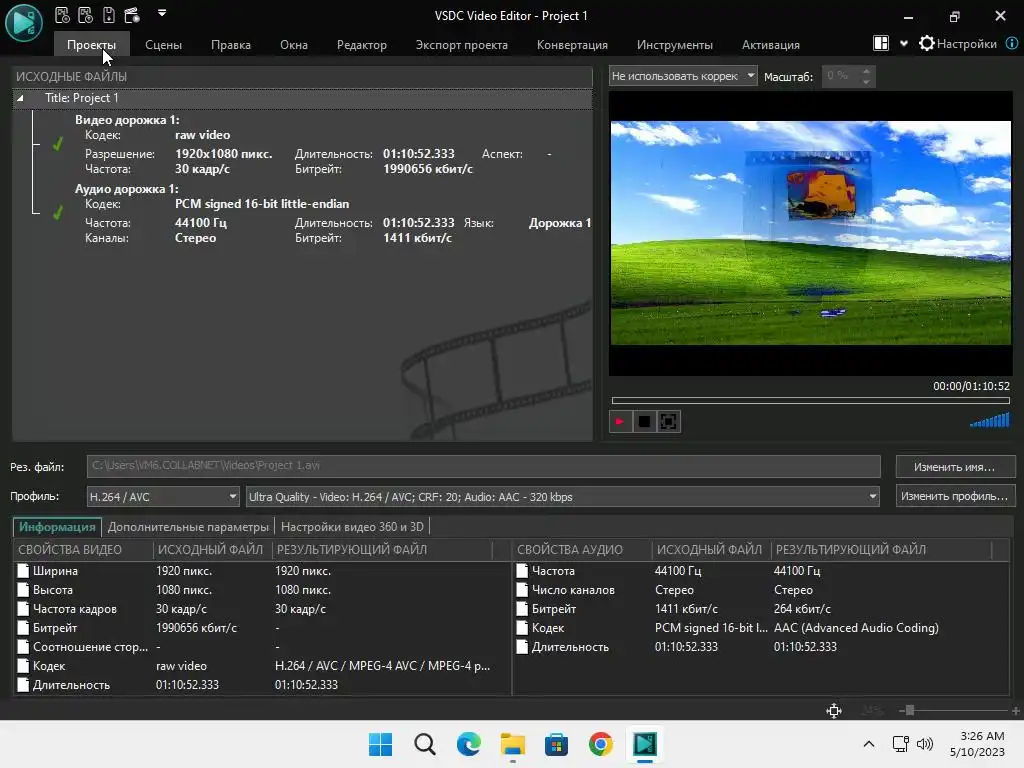Increase Масштаб with the up stepper arrow
Image resolution: width=1024 pixels, height=768 pixels.
pos(866,71)
